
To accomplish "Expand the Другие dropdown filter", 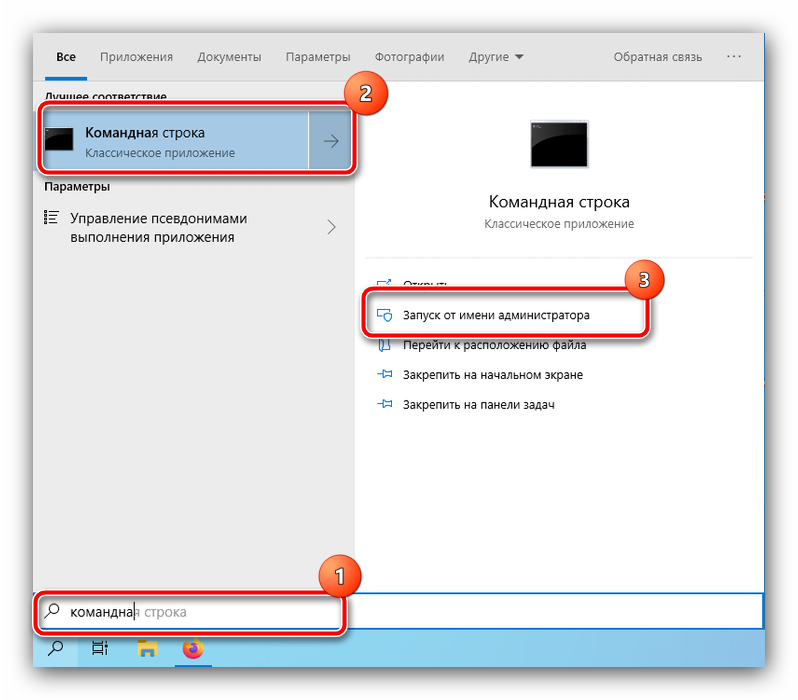I will pos(496,57).
